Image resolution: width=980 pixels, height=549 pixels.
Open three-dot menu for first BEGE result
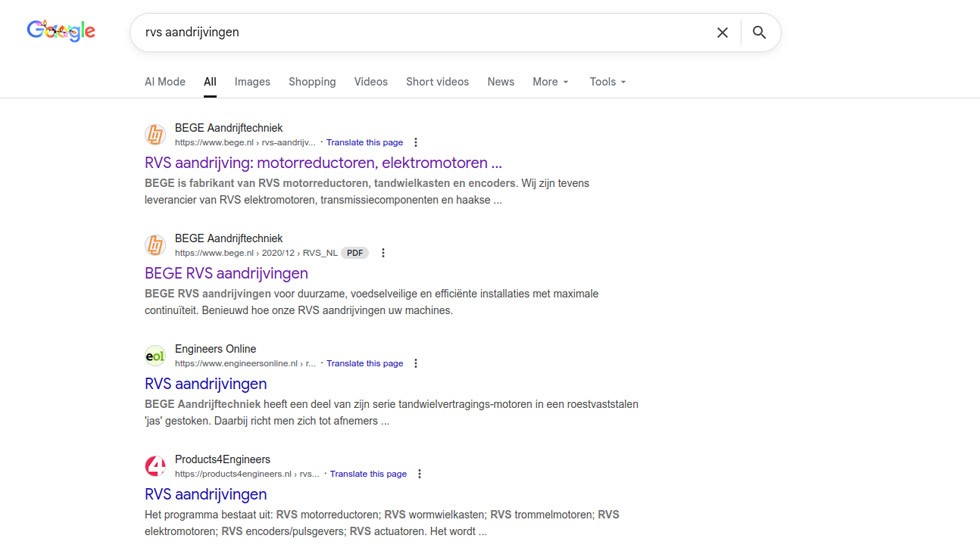416,143
